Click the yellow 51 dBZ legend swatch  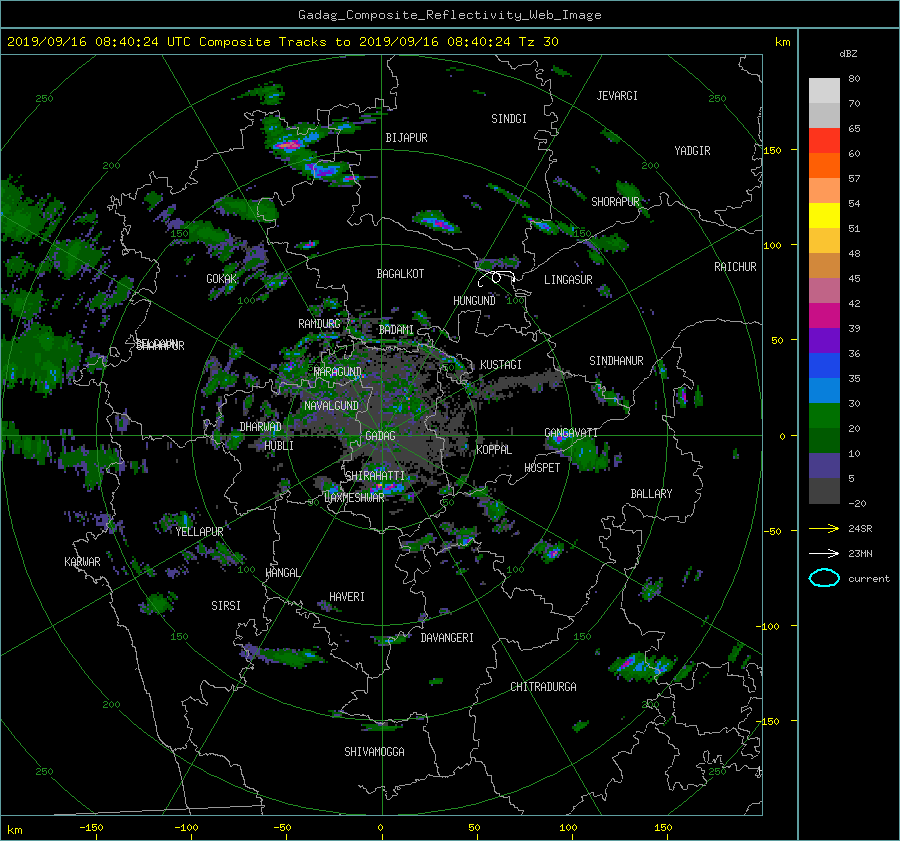pyautogui.click(x=824, y=216)
